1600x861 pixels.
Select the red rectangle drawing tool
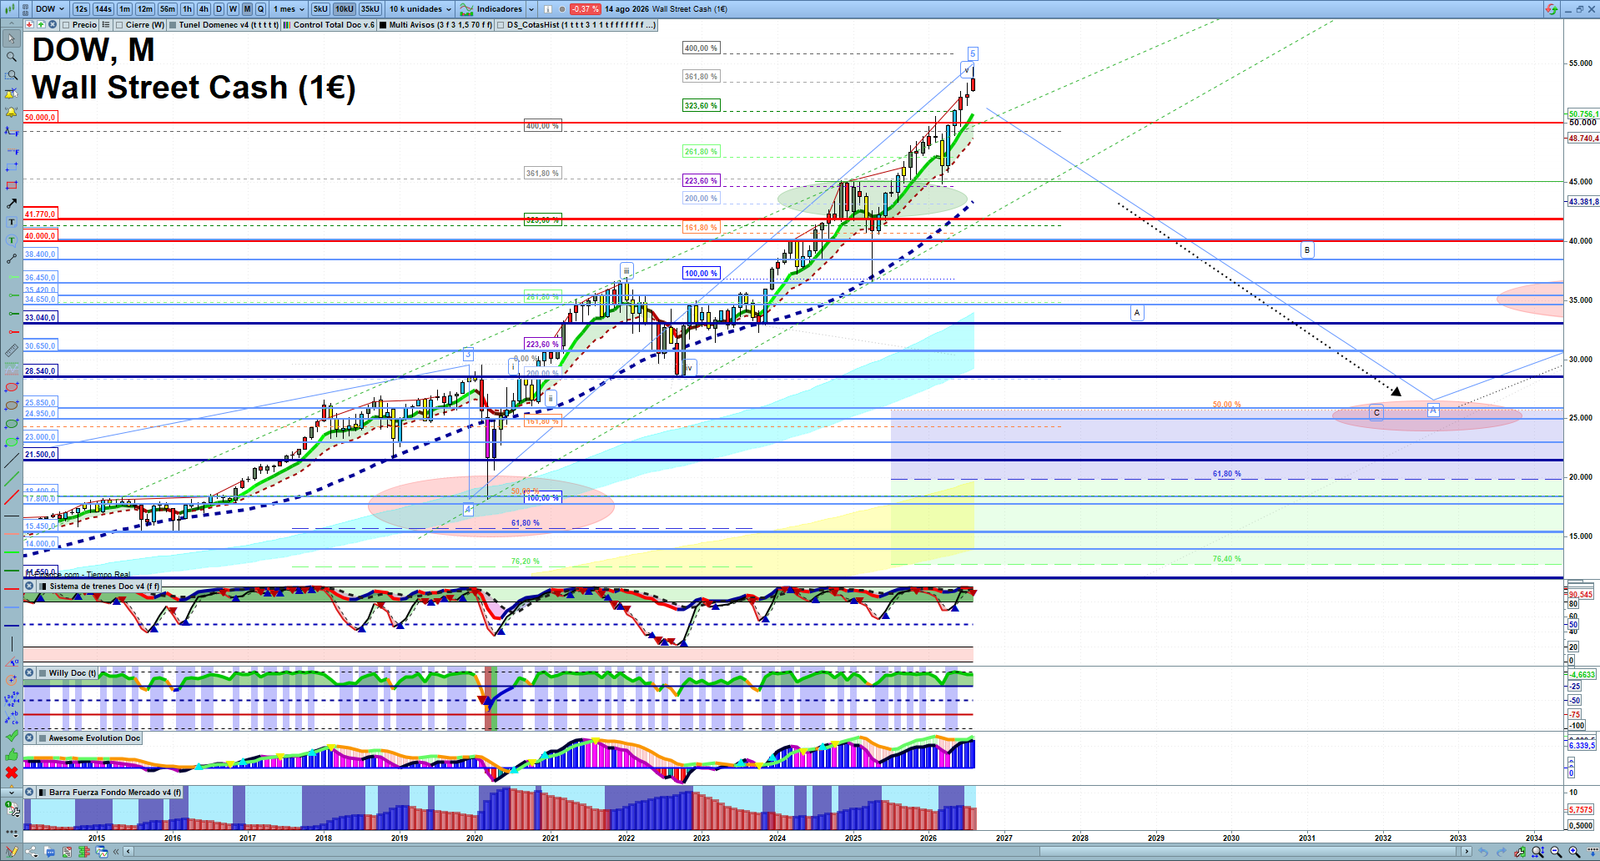tap(11, 186)
